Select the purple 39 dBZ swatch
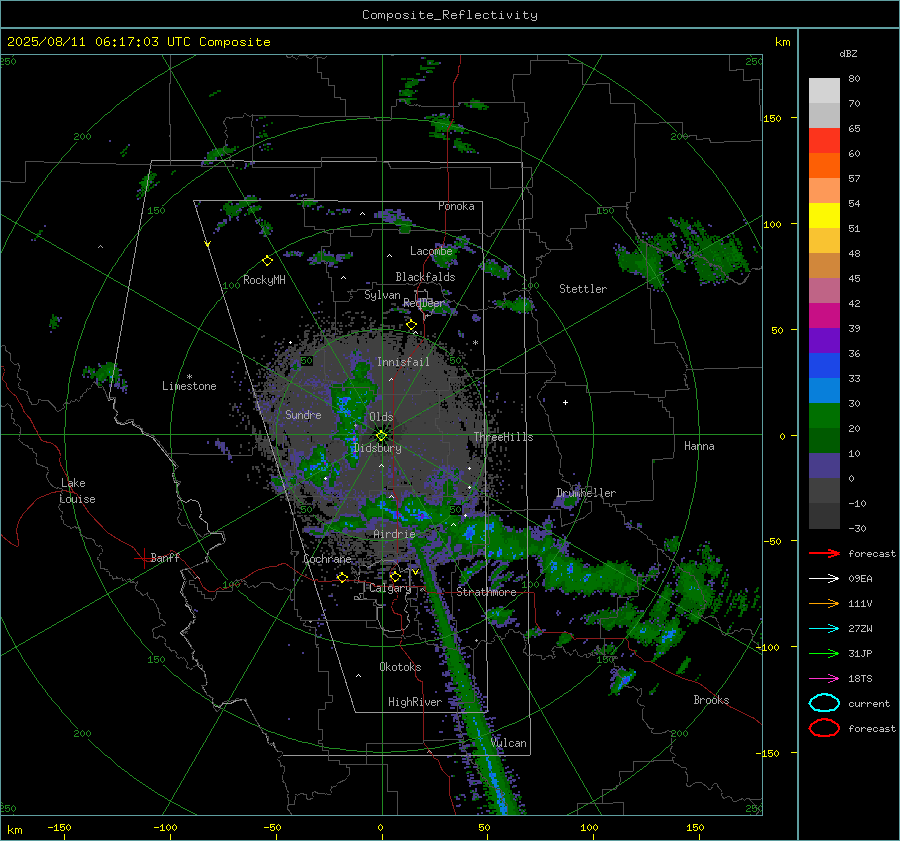This screenshot has height=841, width=900. tap(824, 340)
